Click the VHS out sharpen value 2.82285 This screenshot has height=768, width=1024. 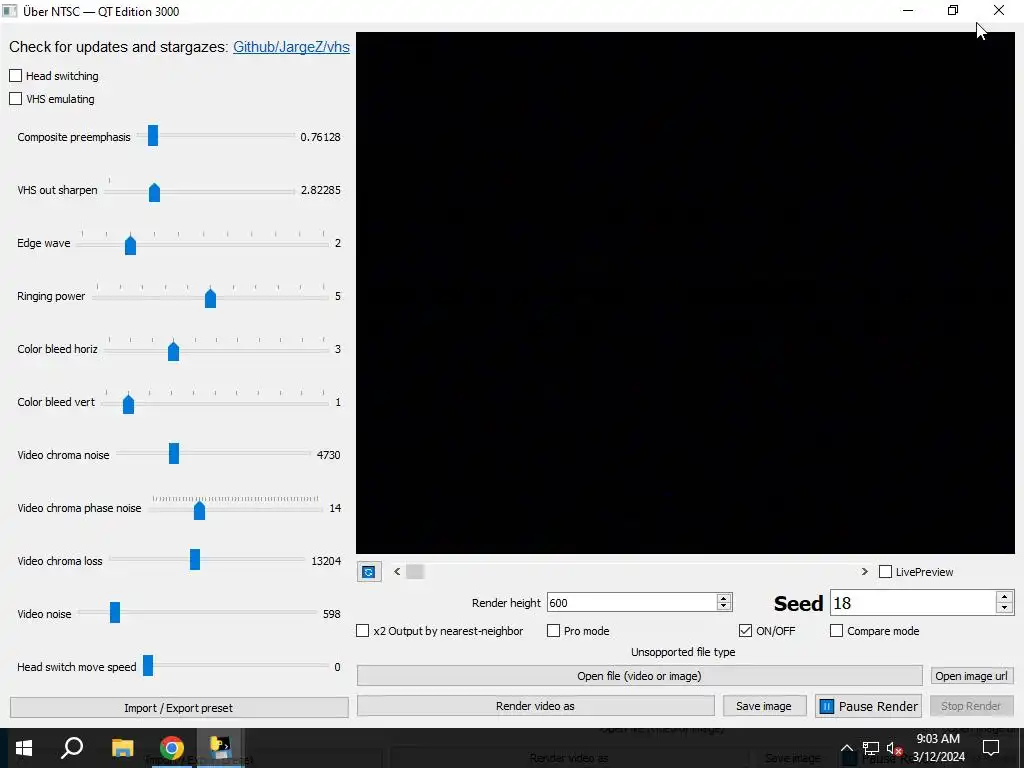click(321, 190)
